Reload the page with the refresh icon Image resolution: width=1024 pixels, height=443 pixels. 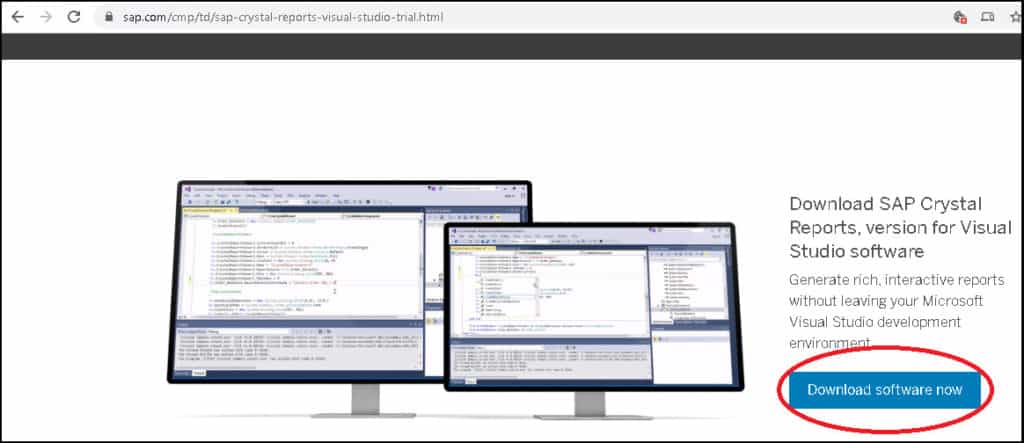point(74,17)
